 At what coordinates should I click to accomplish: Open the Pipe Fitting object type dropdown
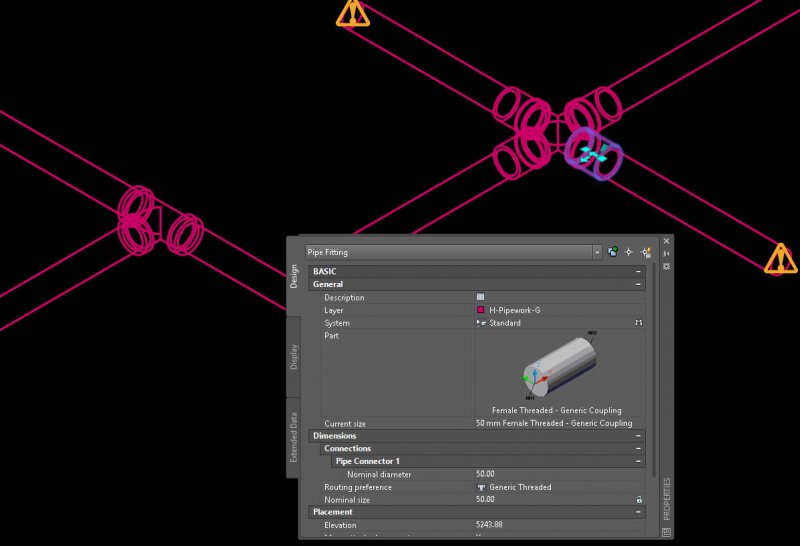tap(596, 252)
